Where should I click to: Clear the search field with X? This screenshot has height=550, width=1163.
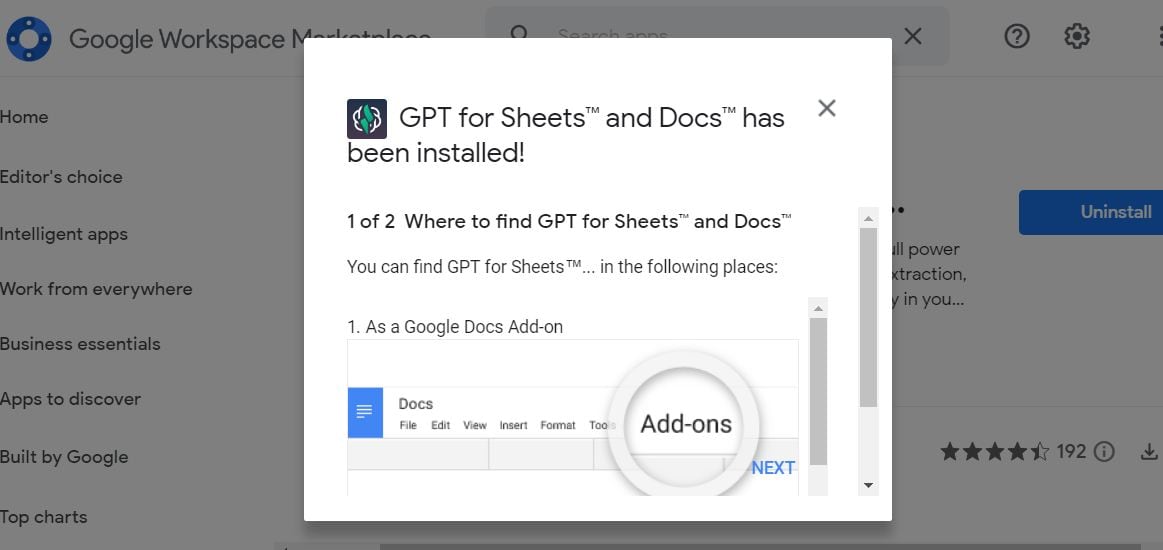tap(913, 36)
